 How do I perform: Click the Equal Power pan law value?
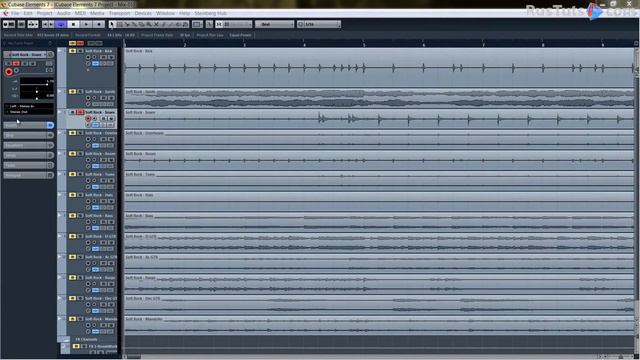point(240,35)
